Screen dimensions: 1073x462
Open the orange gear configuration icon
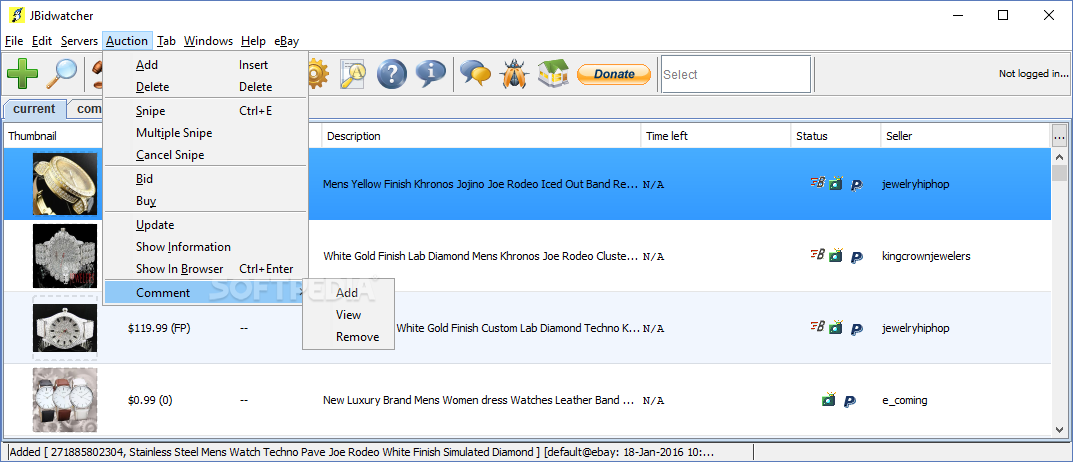coord(318,74)
